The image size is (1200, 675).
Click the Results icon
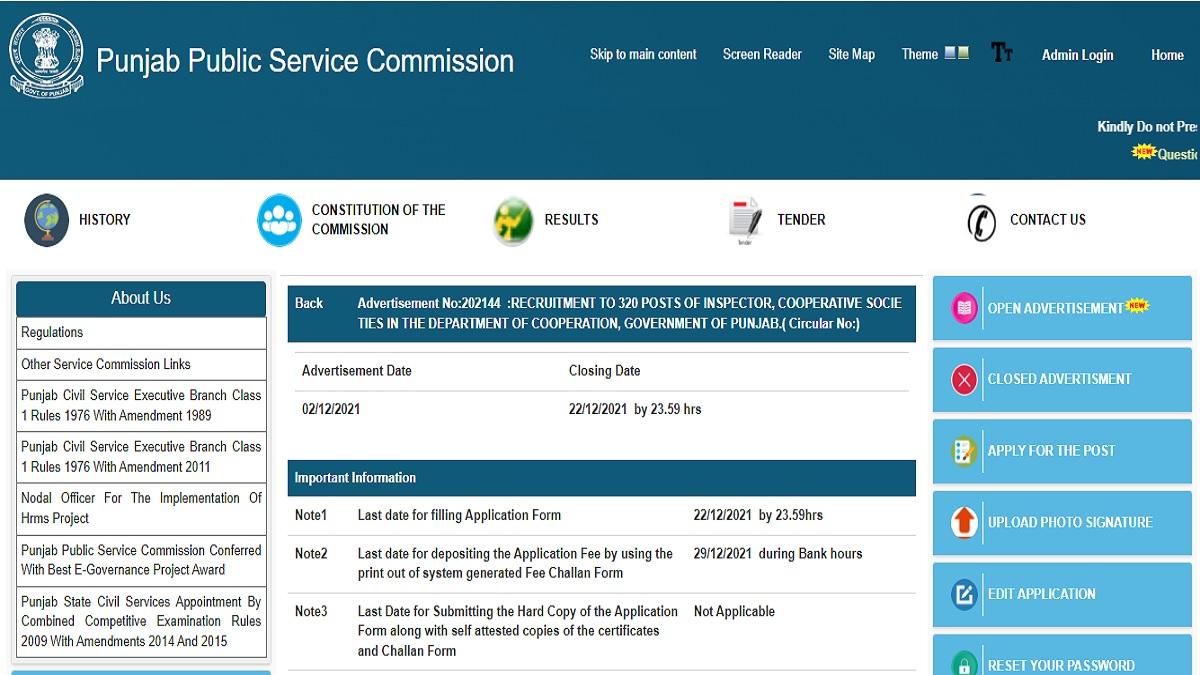tap(513, 221)
